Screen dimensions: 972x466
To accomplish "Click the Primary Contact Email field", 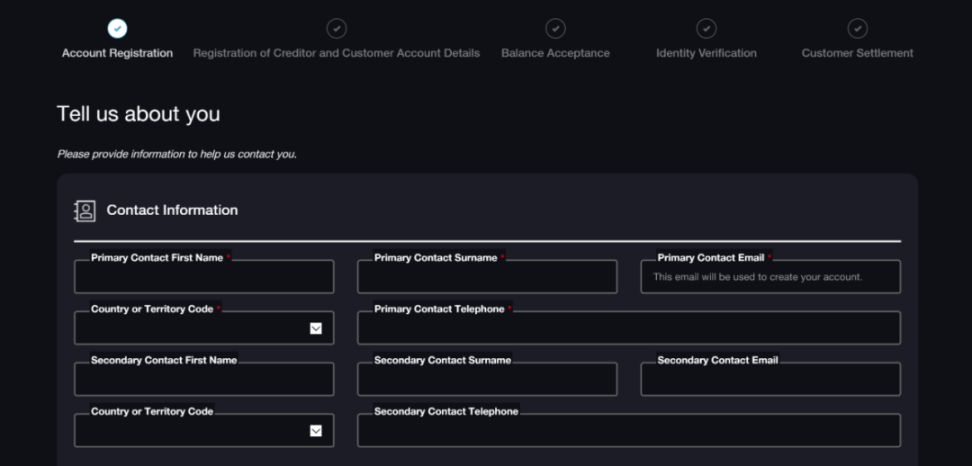I will [x=770, y=278].
